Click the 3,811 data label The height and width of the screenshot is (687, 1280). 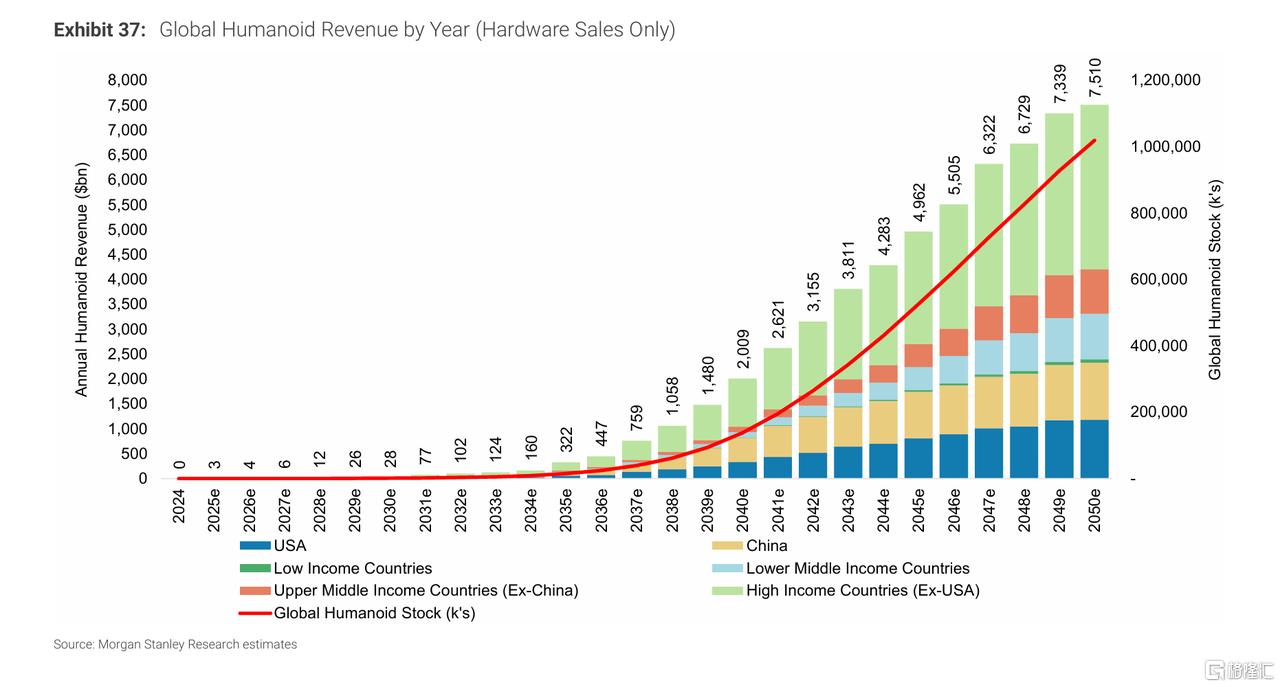click(x=848, y=260)
